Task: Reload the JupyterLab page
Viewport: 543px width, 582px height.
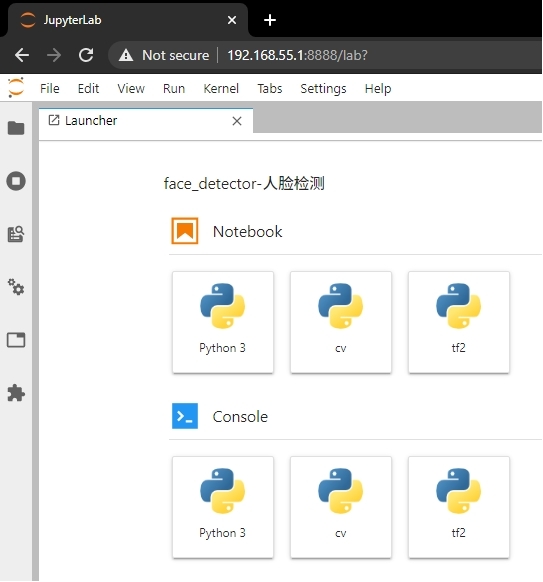Action: (x=86, y=55)
